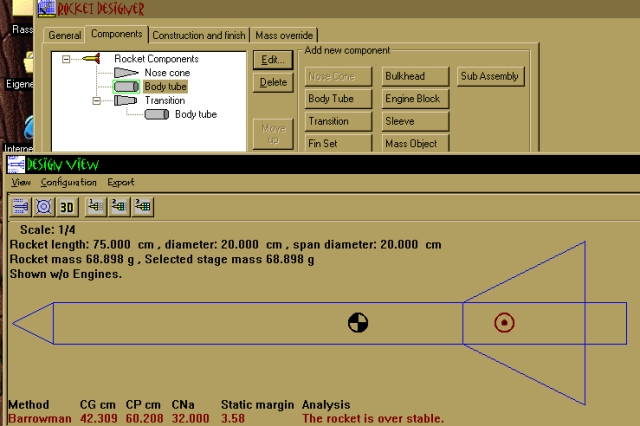Click the static margin value 3.58
The width and height of the screenshot is (640, 426).
(233, 418)
